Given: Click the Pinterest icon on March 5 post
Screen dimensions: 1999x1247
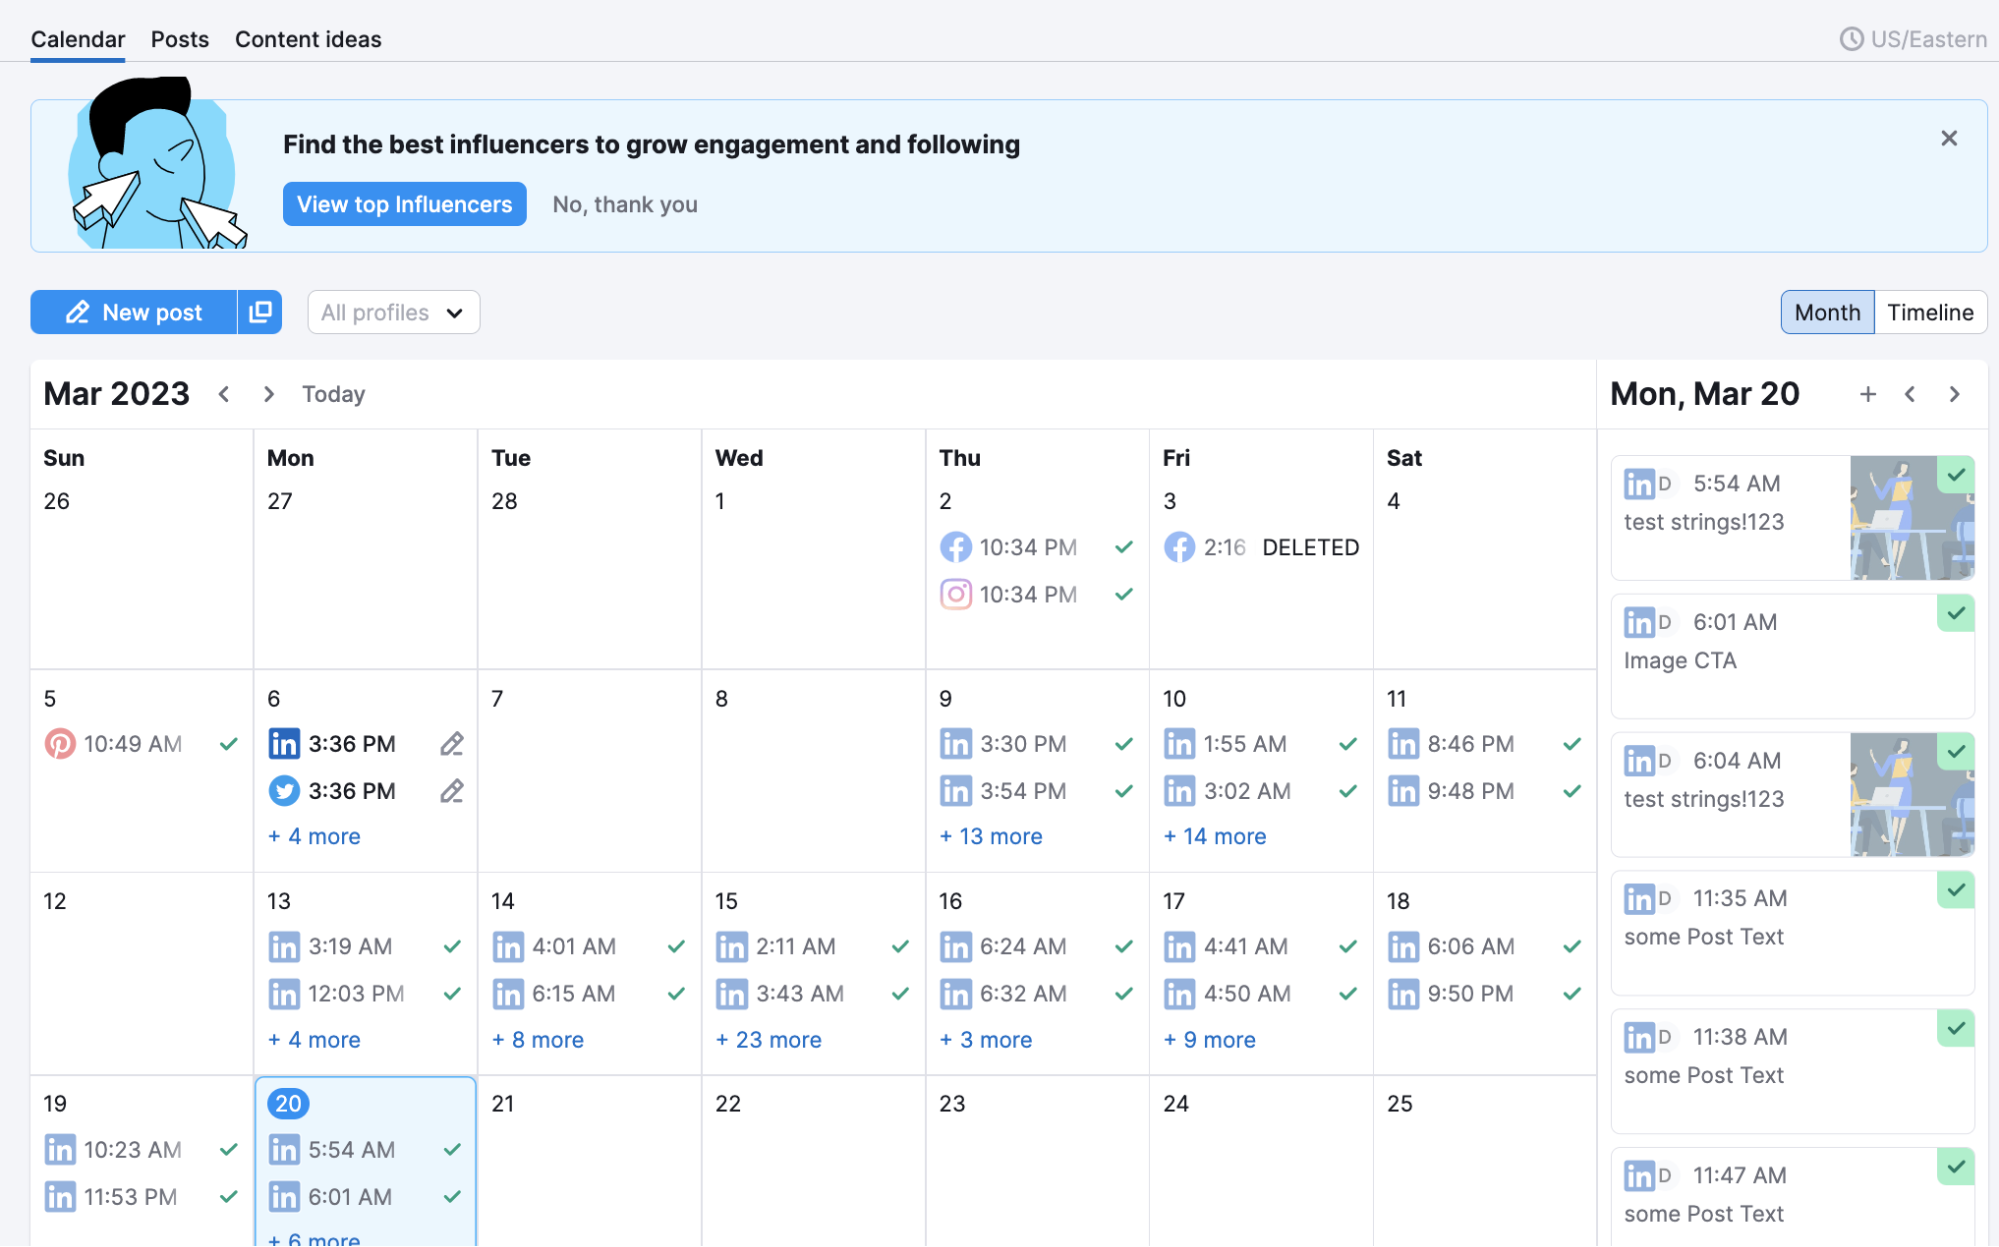Looking at the screenshot, I should 61,743.
